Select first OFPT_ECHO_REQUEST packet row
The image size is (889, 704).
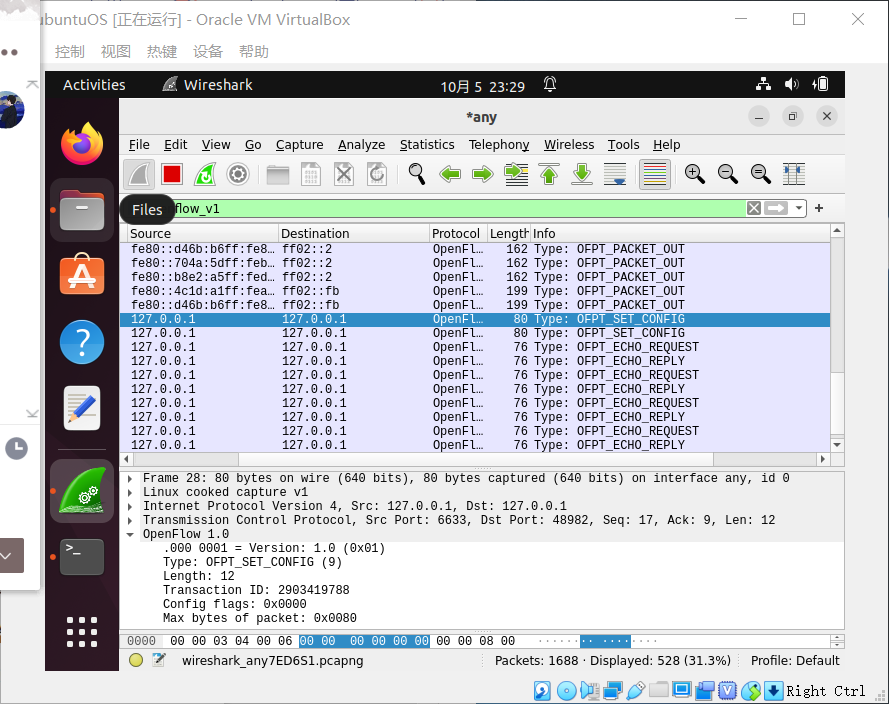coord(475,347)
